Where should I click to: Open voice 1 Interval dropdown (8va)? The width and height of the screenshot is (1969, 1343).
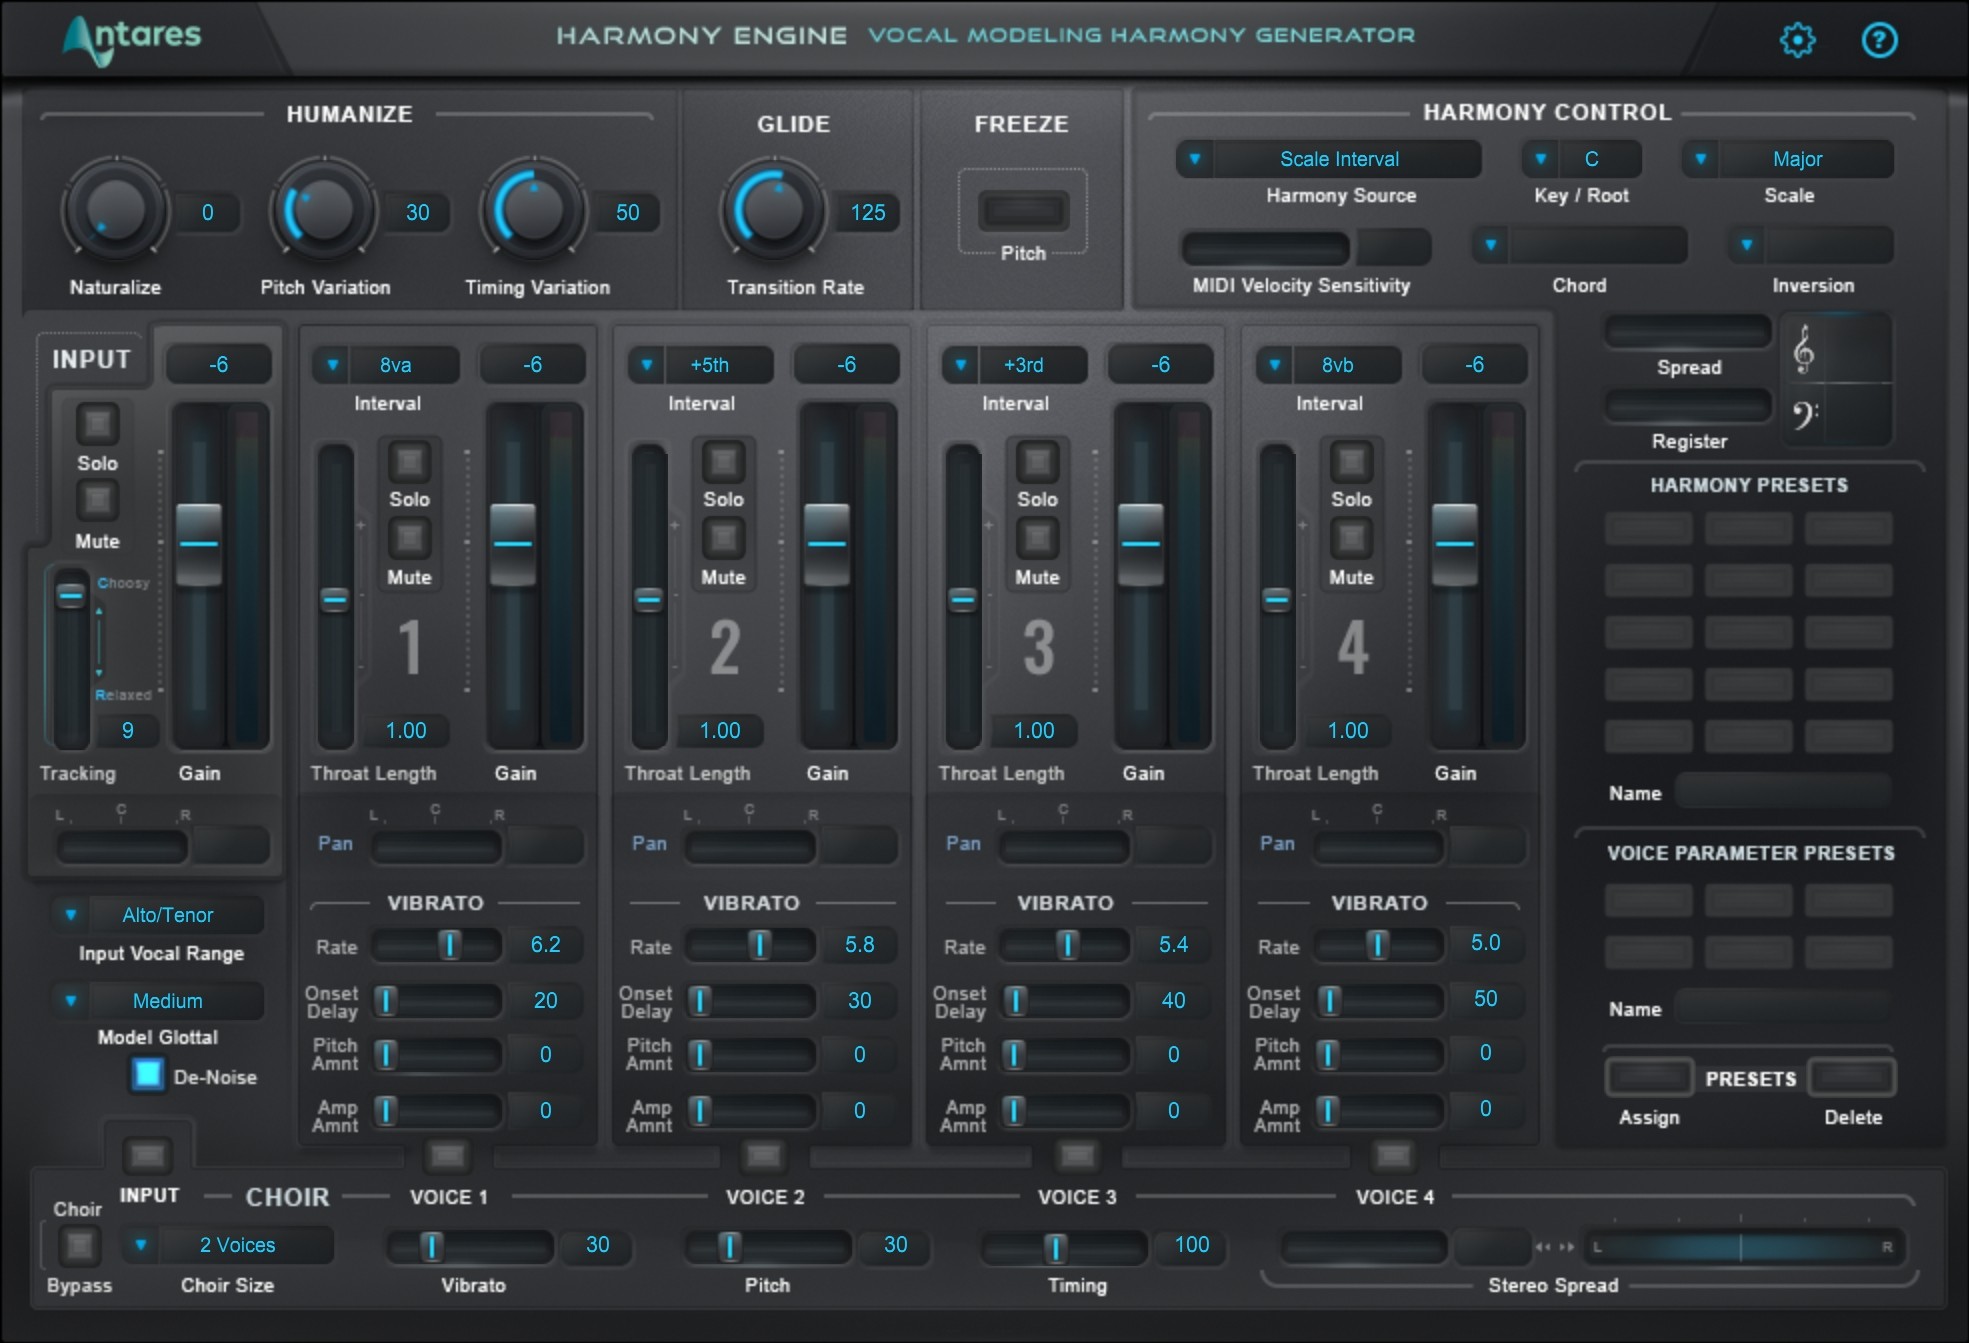(x=386, y=365)
